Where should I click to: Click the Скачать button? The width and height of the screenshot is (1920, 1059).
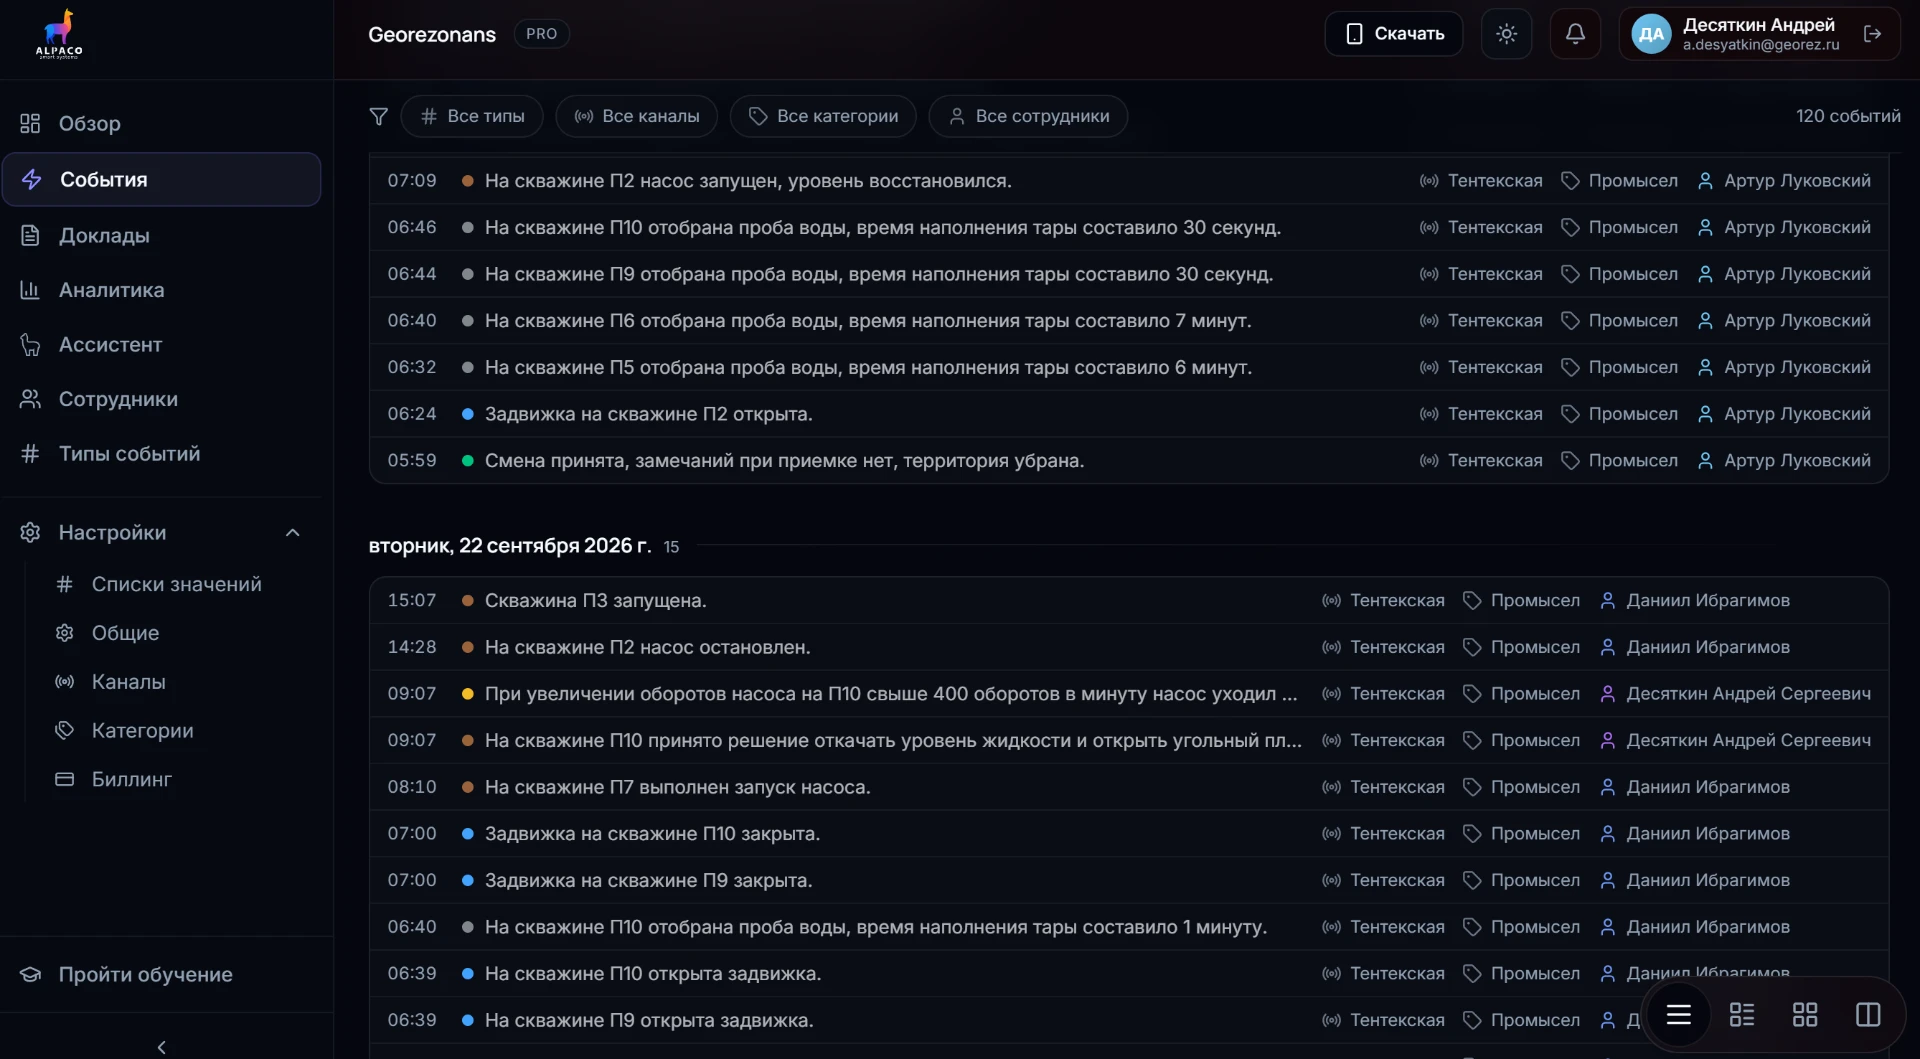click(1393, 34)
